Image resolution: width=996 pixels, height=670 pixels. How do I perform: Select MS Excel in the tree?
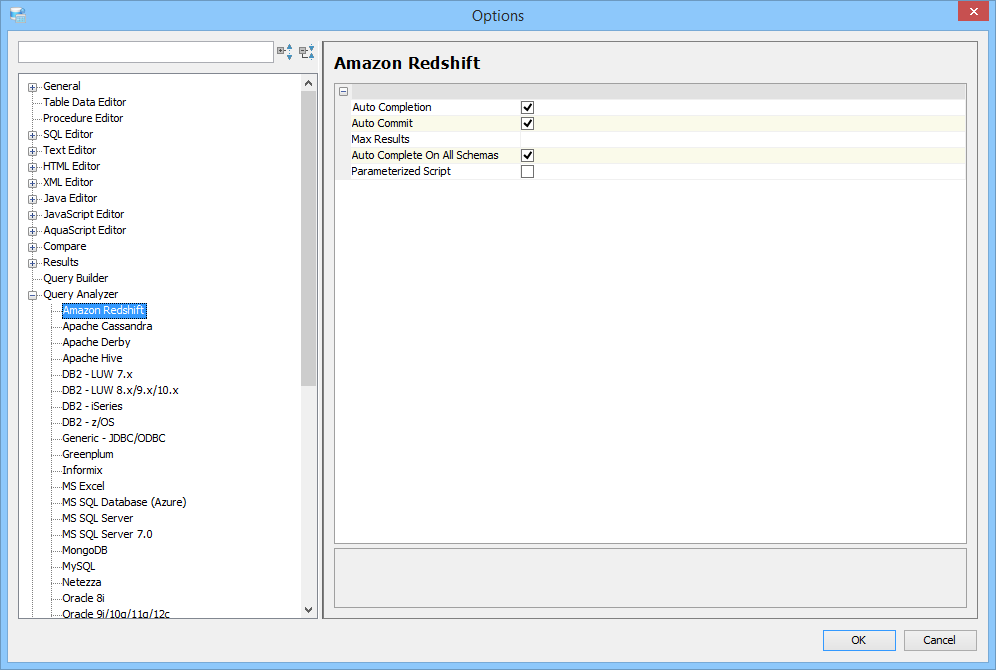coord(83,486)
